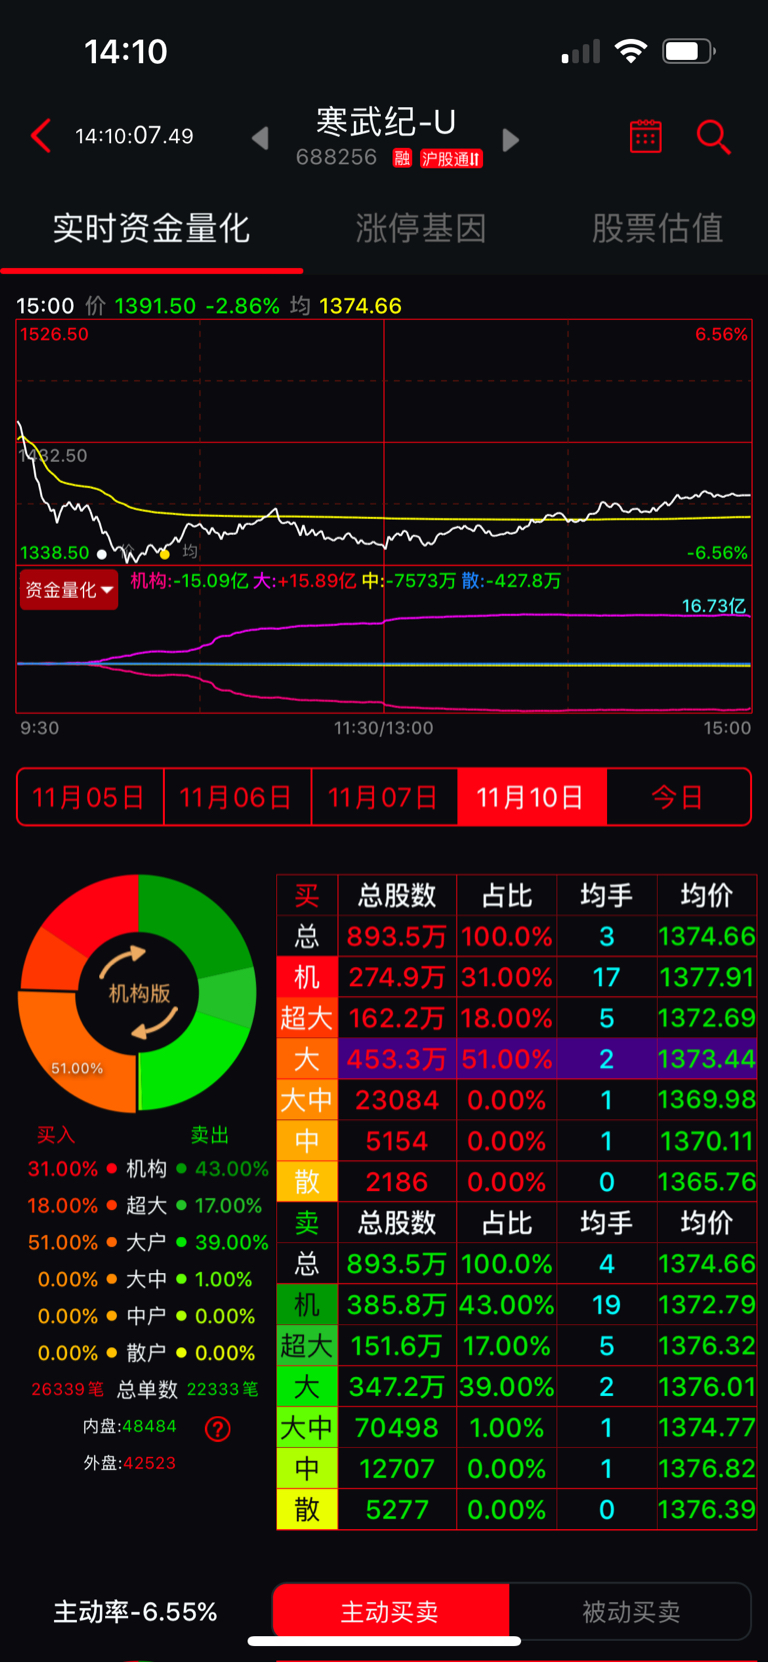Tap legend row 散户

pos(148,1353)
